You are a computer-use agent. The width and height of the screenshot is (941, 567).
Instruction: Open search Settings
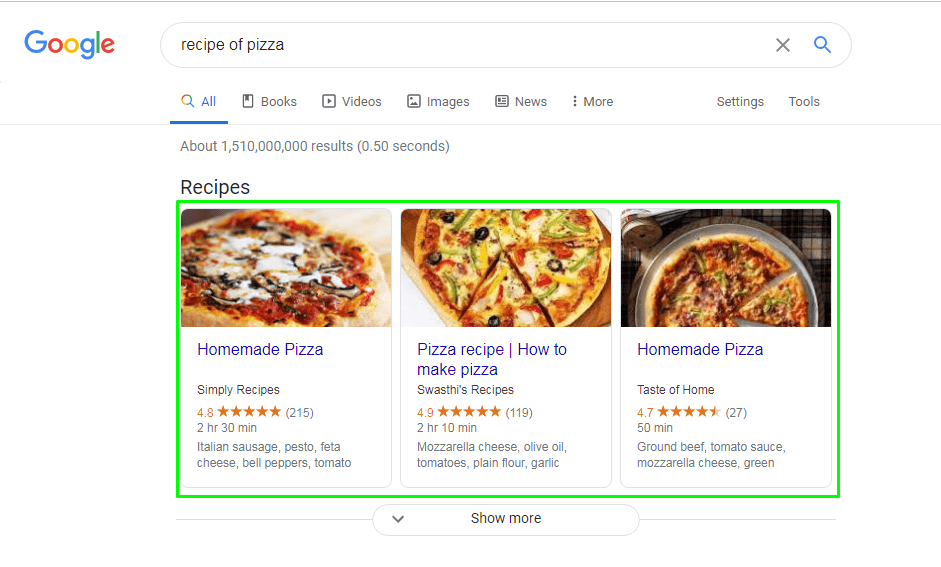[x=740, y=101]
